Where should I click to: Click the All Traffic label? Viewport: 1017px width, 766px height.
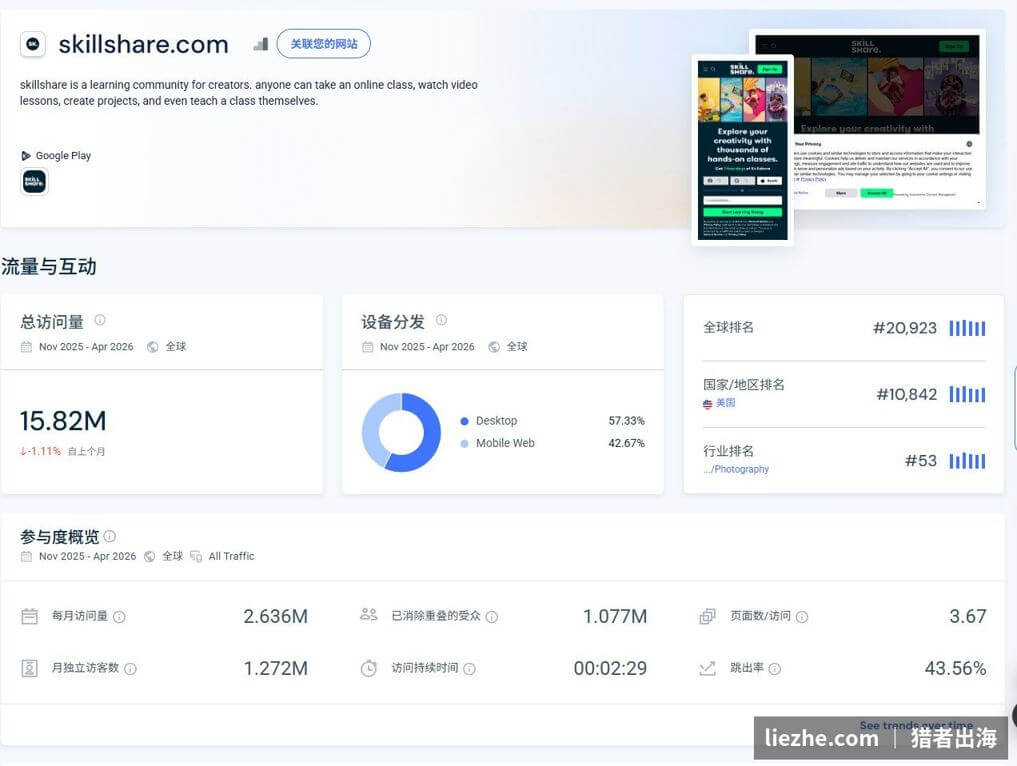232,557
